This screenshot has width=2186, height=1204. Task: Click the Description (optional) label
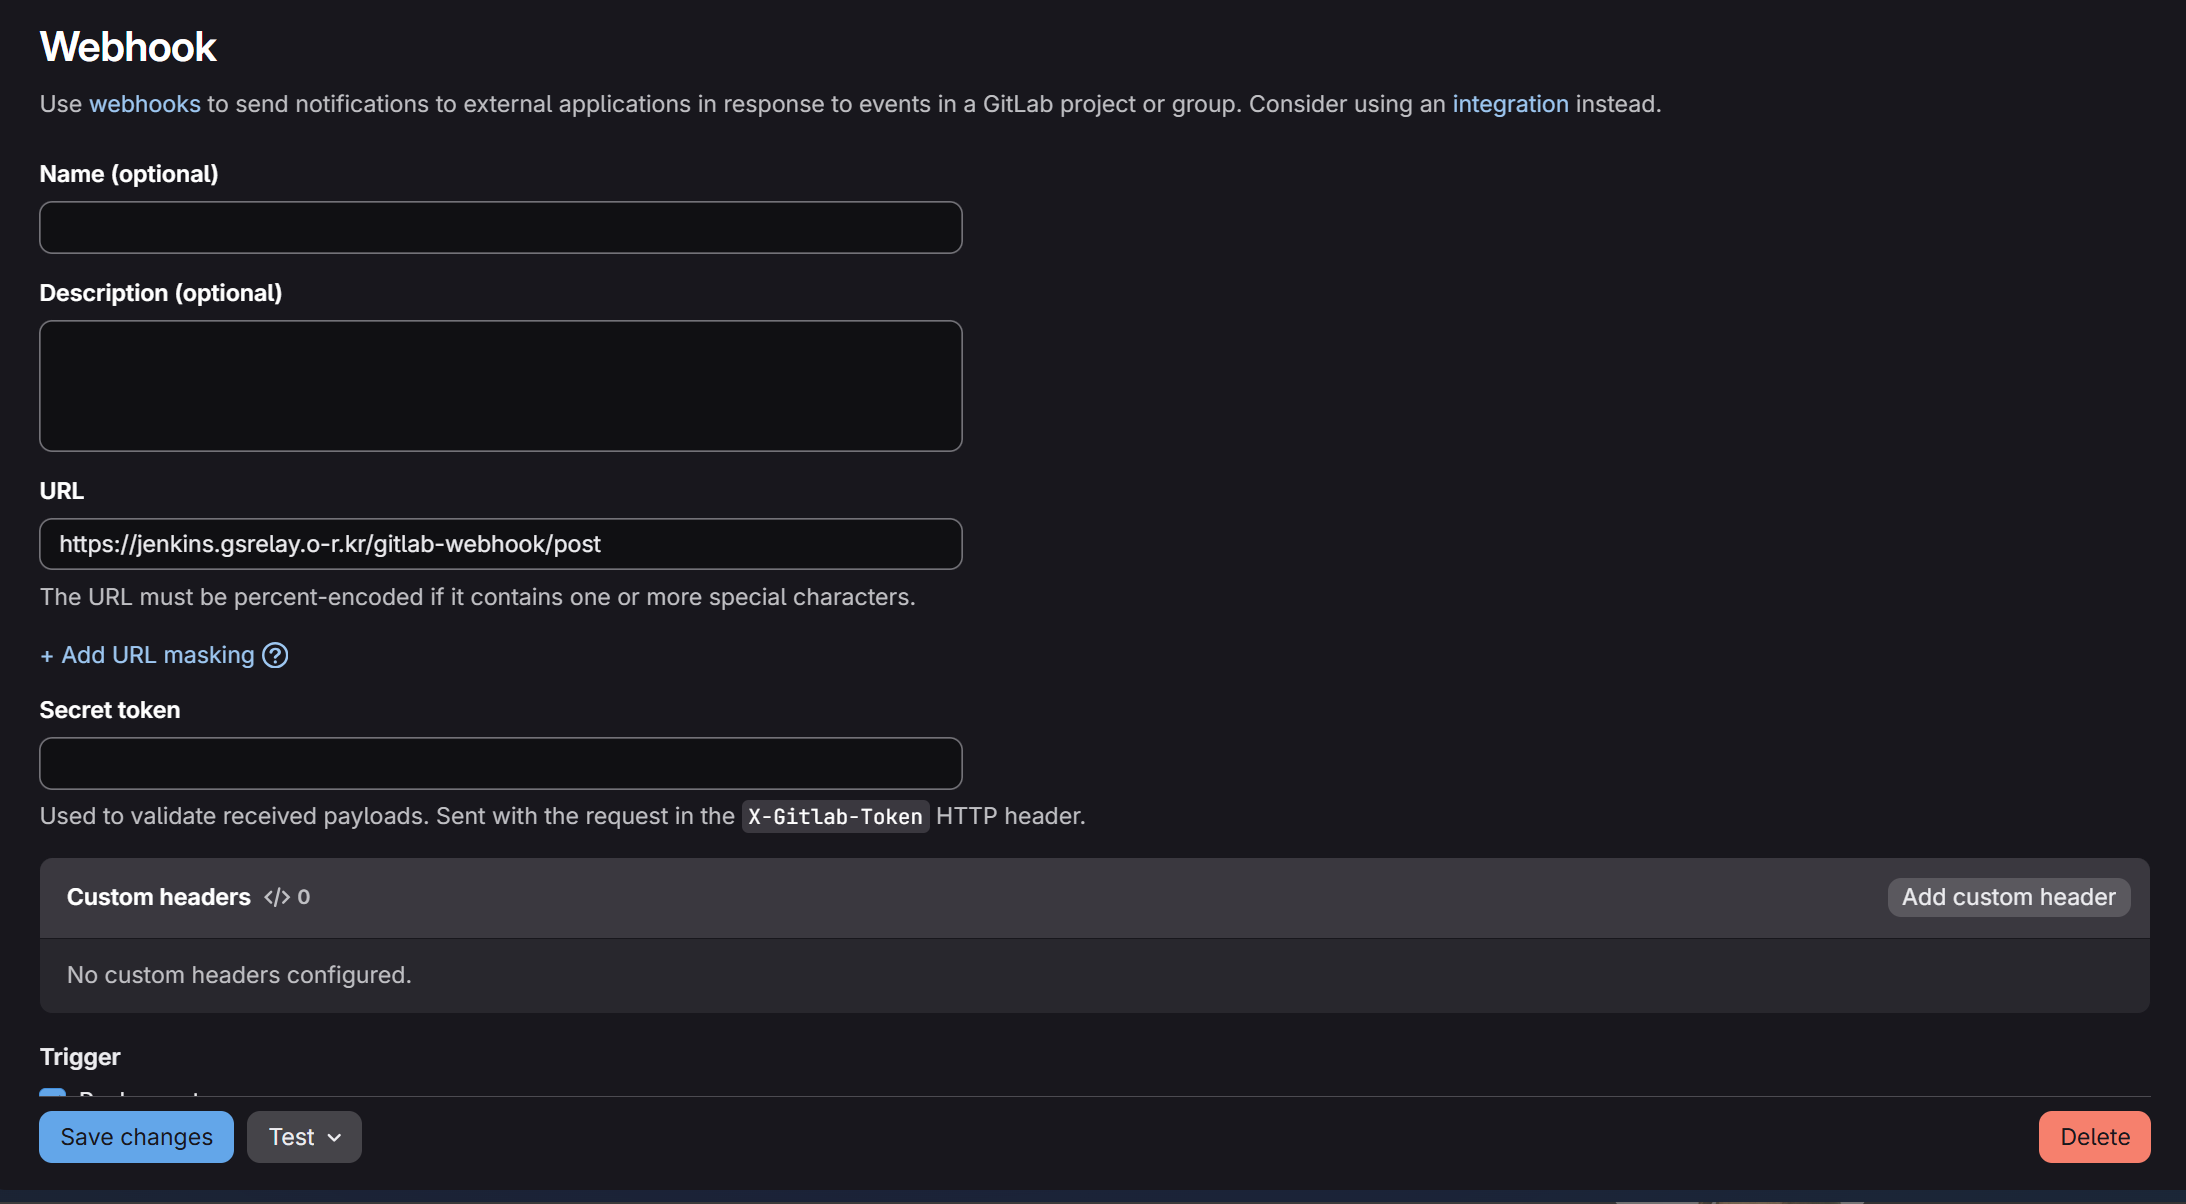point(160,293)
